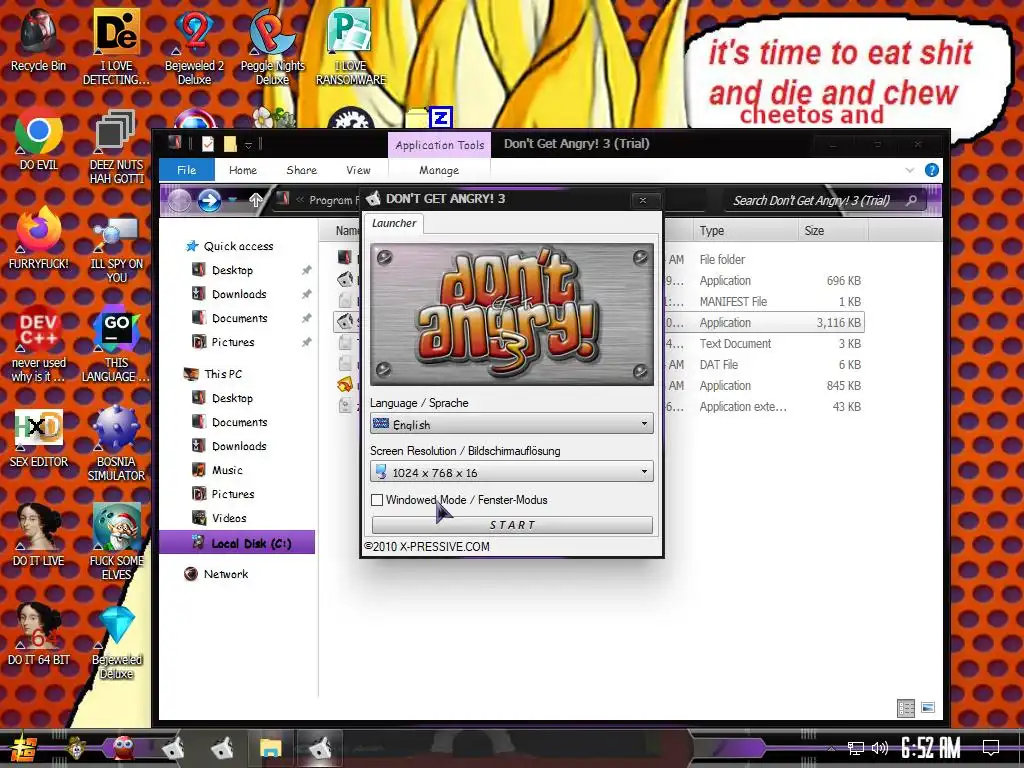Open the recent locations dropdown arrow
Screen dimensions: 1024x768
coord(232,200)
